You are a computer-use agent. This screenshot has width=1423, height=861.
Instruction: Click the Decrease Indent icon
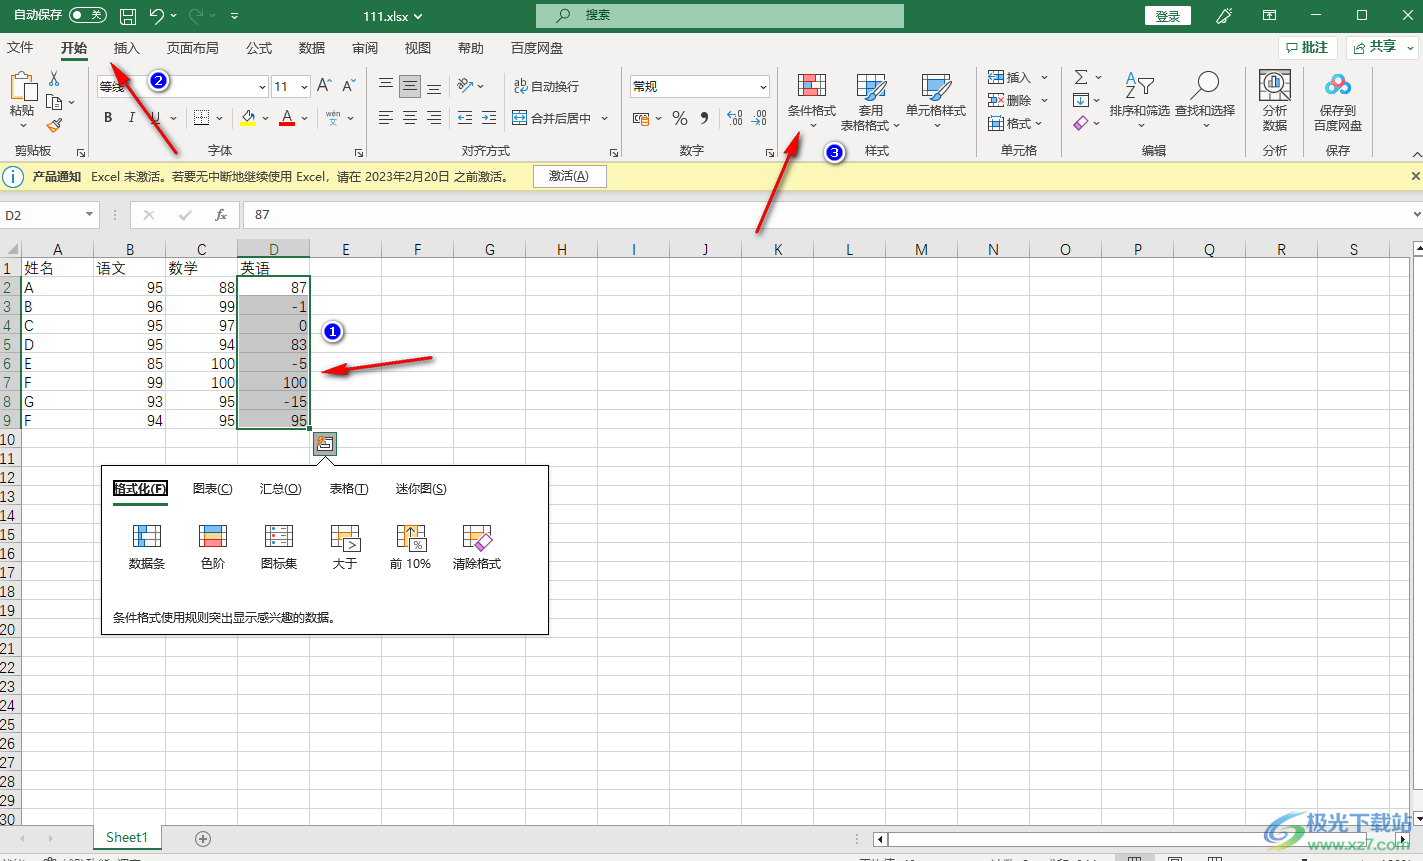(465, 118)
